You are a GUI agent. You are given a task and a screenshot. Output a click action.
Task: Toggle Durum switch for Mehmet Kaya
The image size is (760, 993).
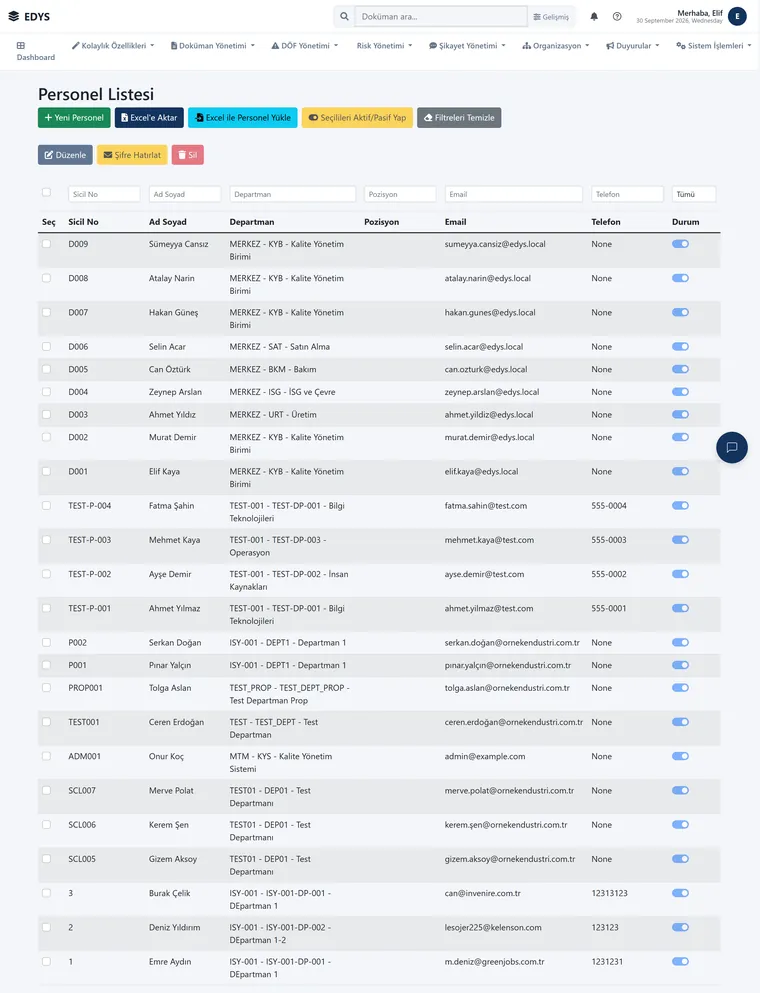click(x=680, y=540)
